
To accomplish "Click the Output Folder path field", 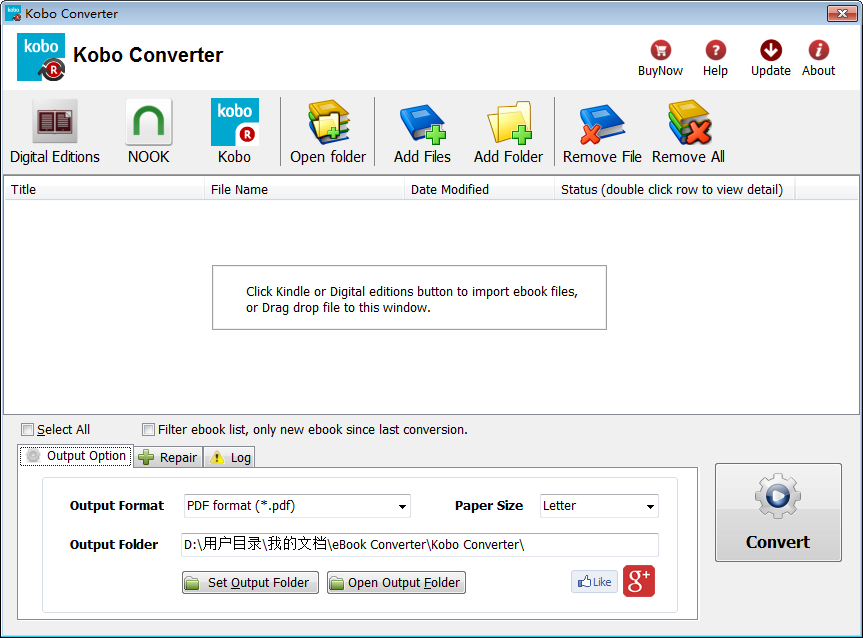I will [x=420, y=544].
